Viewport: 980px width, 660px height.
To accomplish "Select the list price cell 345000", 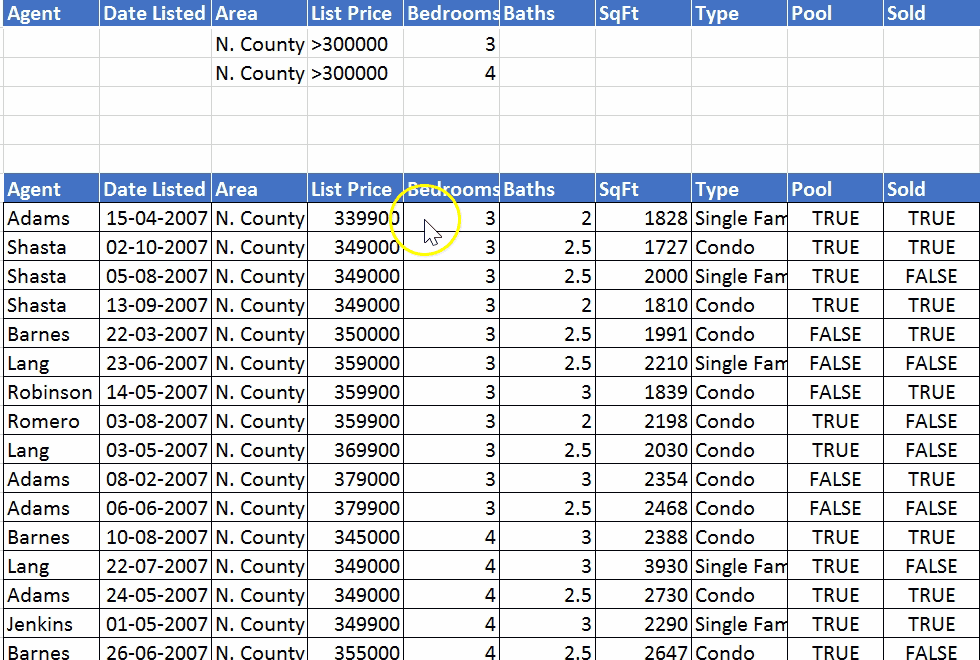I will (356, 537).
